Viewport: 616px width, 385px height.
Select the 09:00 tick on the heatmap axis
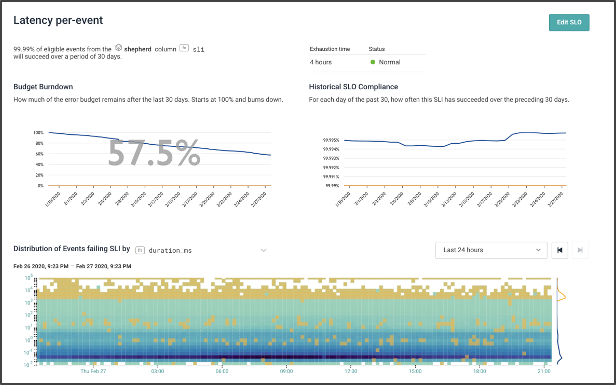point(286,371)
